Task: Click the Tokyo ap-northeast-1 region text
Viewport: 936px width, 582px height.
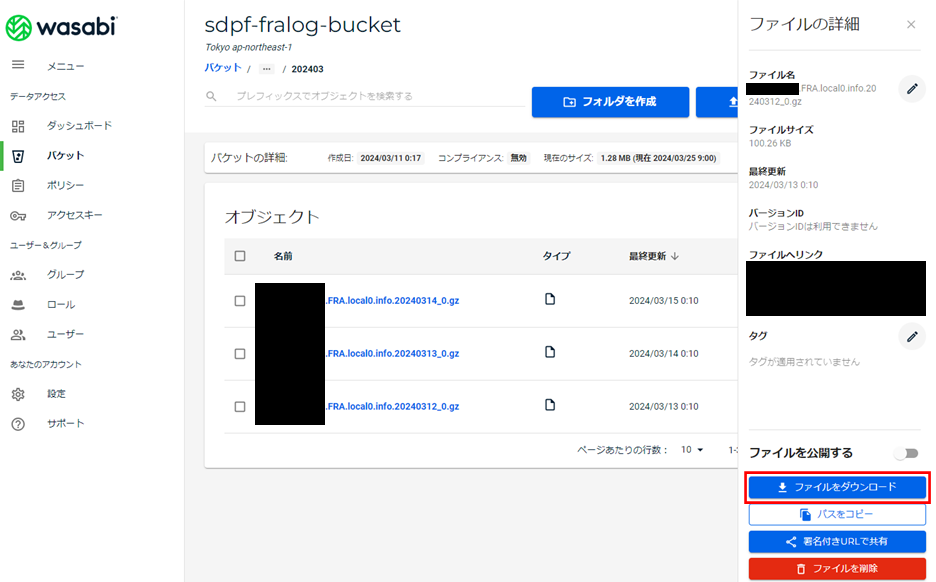Action: coord(248,47)
